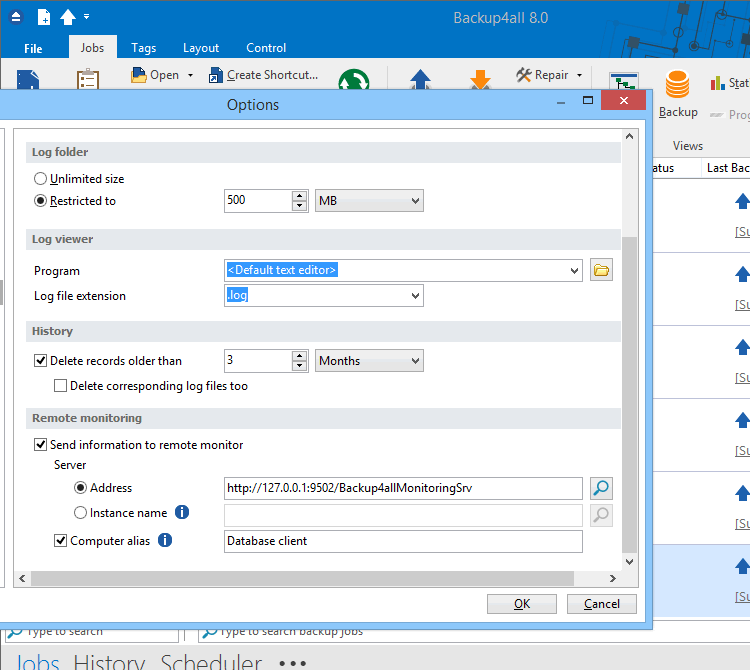Click the Last Backup column header

[726, 168]
